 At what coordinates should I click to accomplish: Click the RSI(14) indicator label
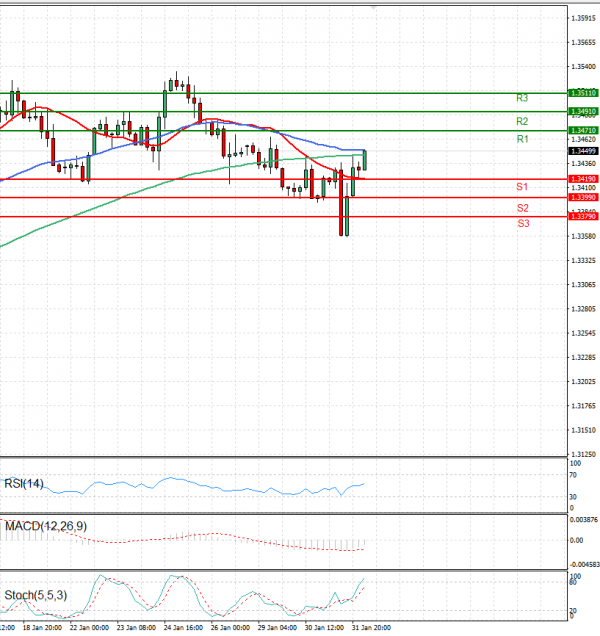pos(24,483)
